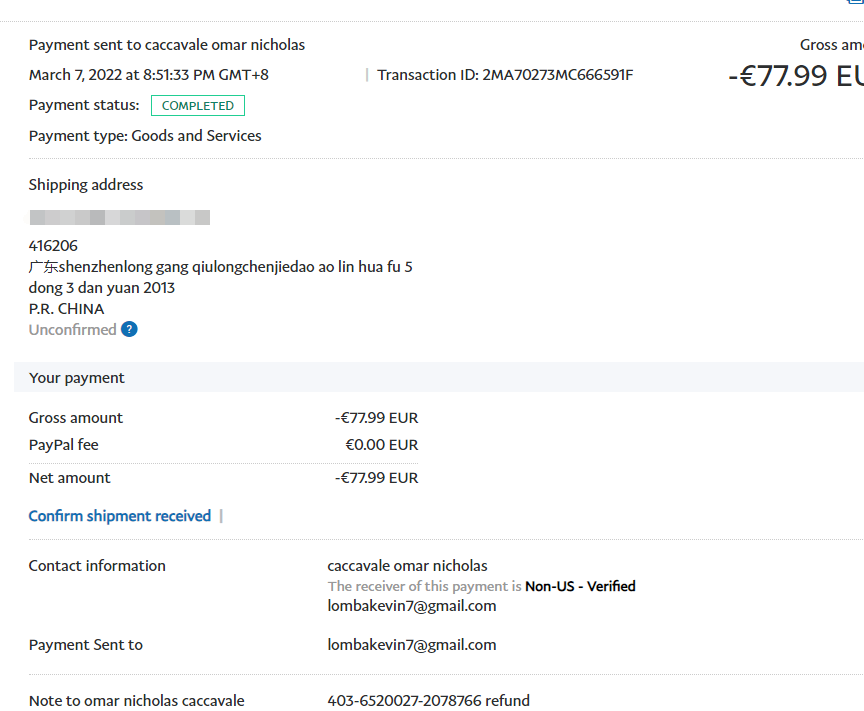Click the help icon beside Unconfirmed
This screenshot has height=711, width=864.
pyautogui.click(x=129, y=330)
